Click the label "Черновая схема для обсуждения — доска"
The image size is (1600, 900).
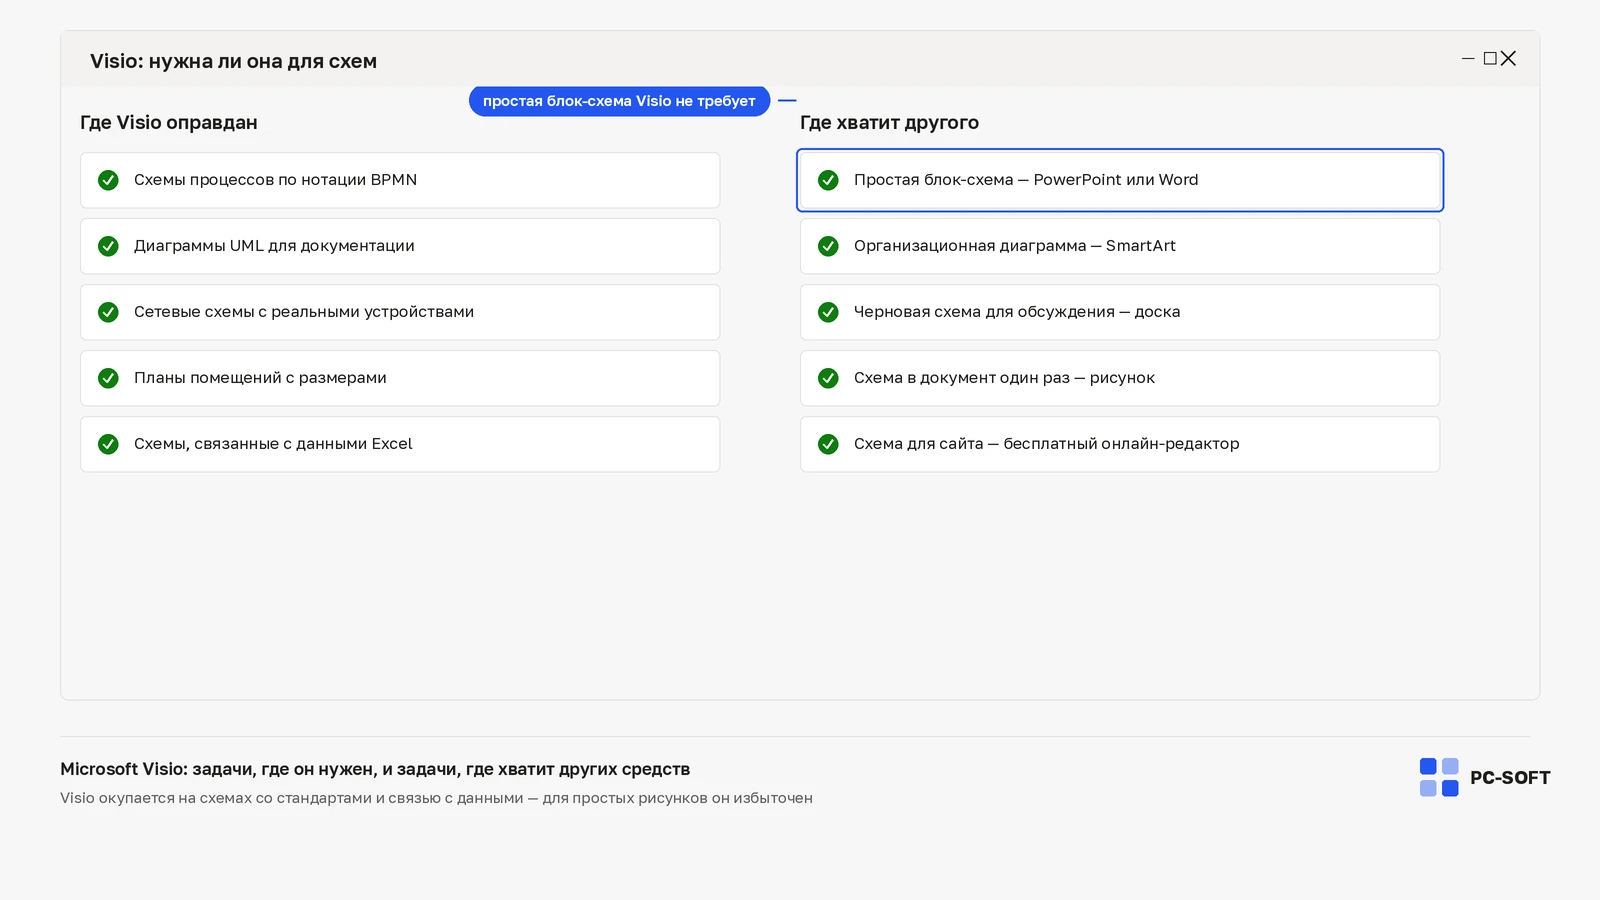1017,312
